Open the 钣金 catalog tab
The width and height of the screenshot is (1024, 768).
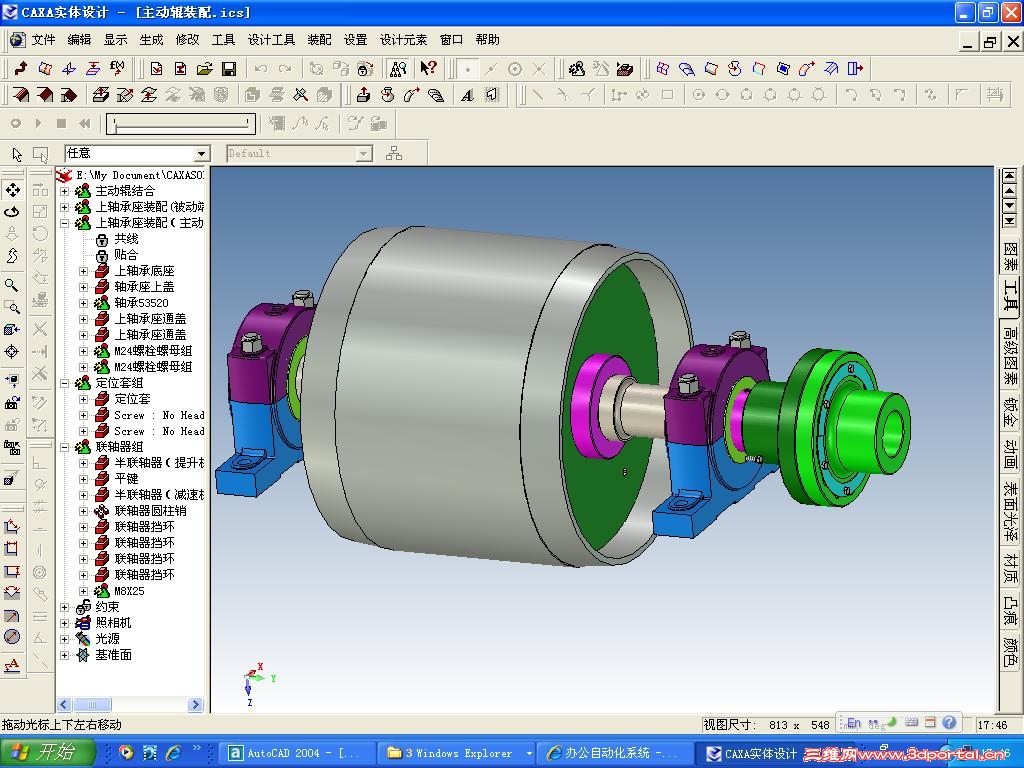(1010, 412)
